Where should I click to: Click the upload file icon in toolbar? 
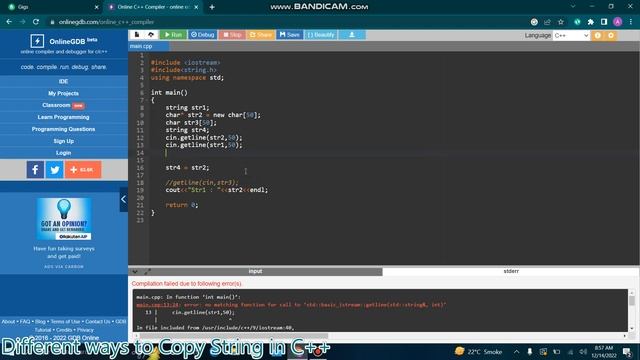point(151,35)
